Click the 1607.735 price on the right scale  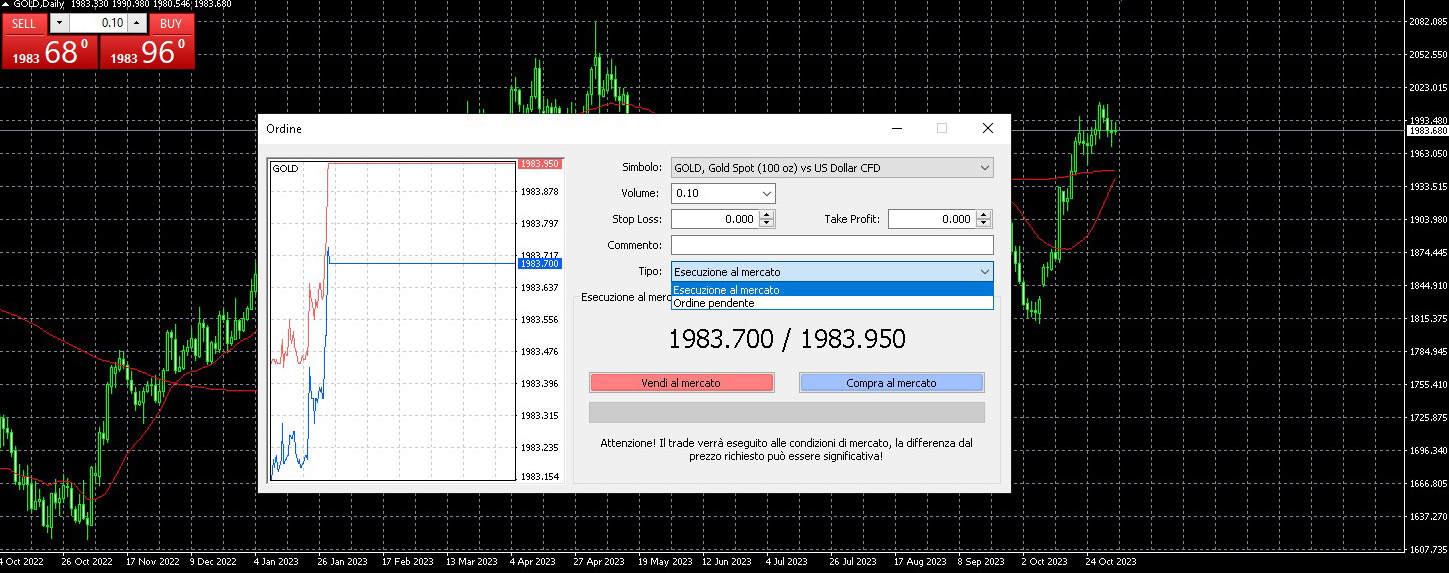pos(1427,550)
